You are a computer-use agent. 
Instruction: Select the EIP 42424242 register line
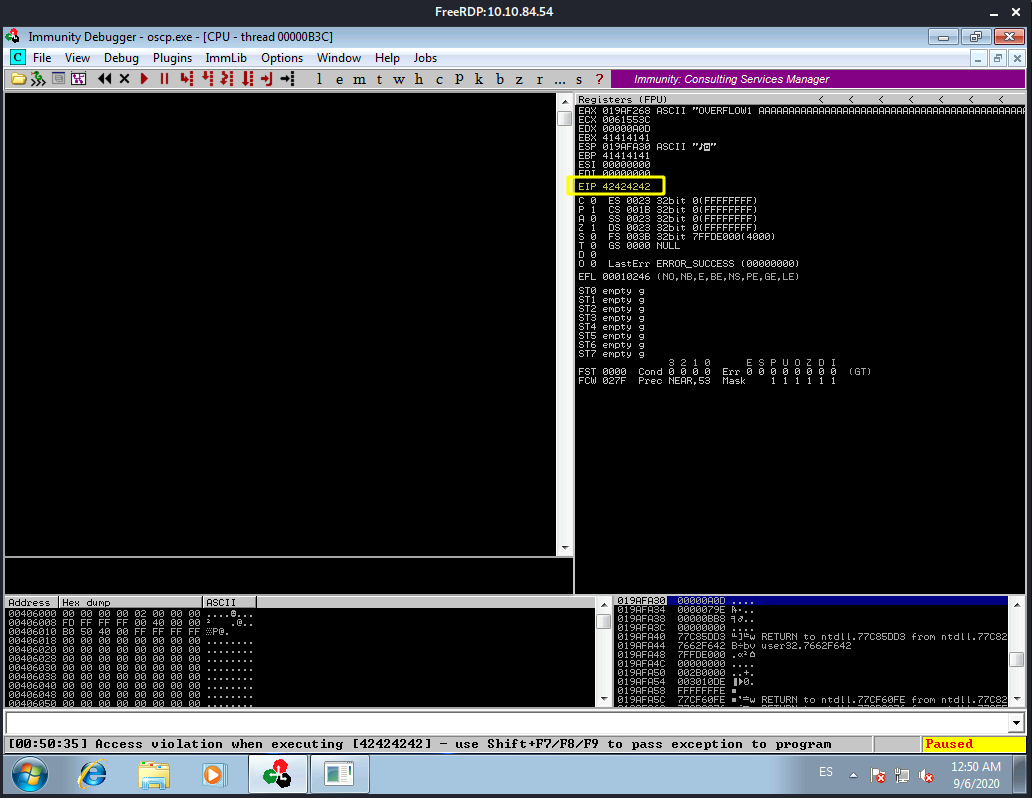(x=614, y=186)
